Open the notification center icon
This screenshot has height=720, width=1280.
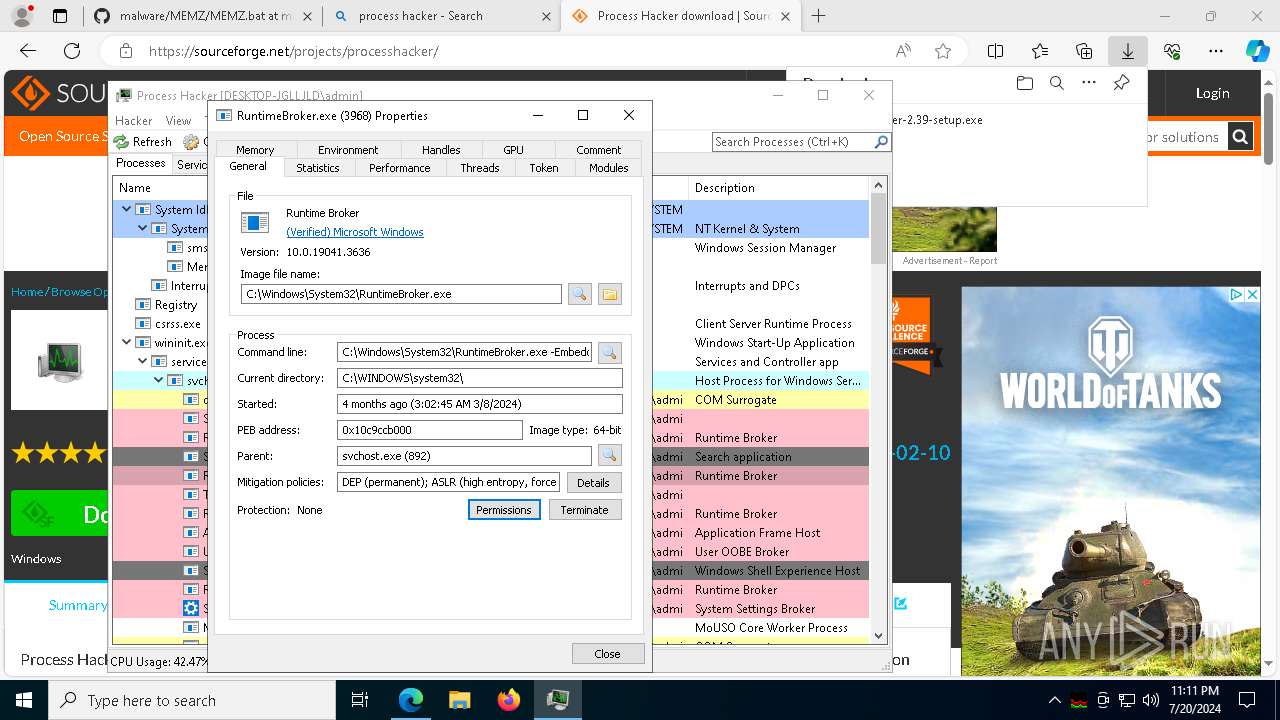[1247, 700]
